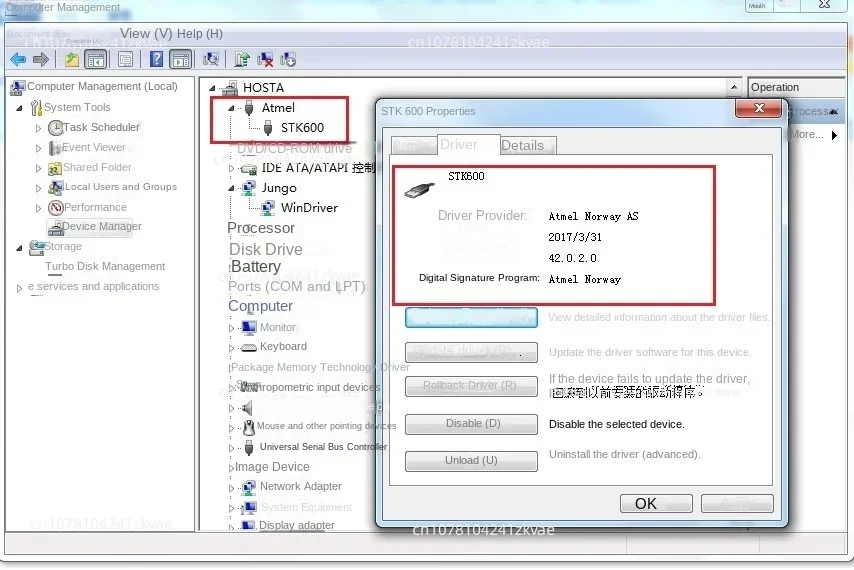Collapse the Jungo device category
Viewport: 854px width, 570px height.
(x=231, y=188)
